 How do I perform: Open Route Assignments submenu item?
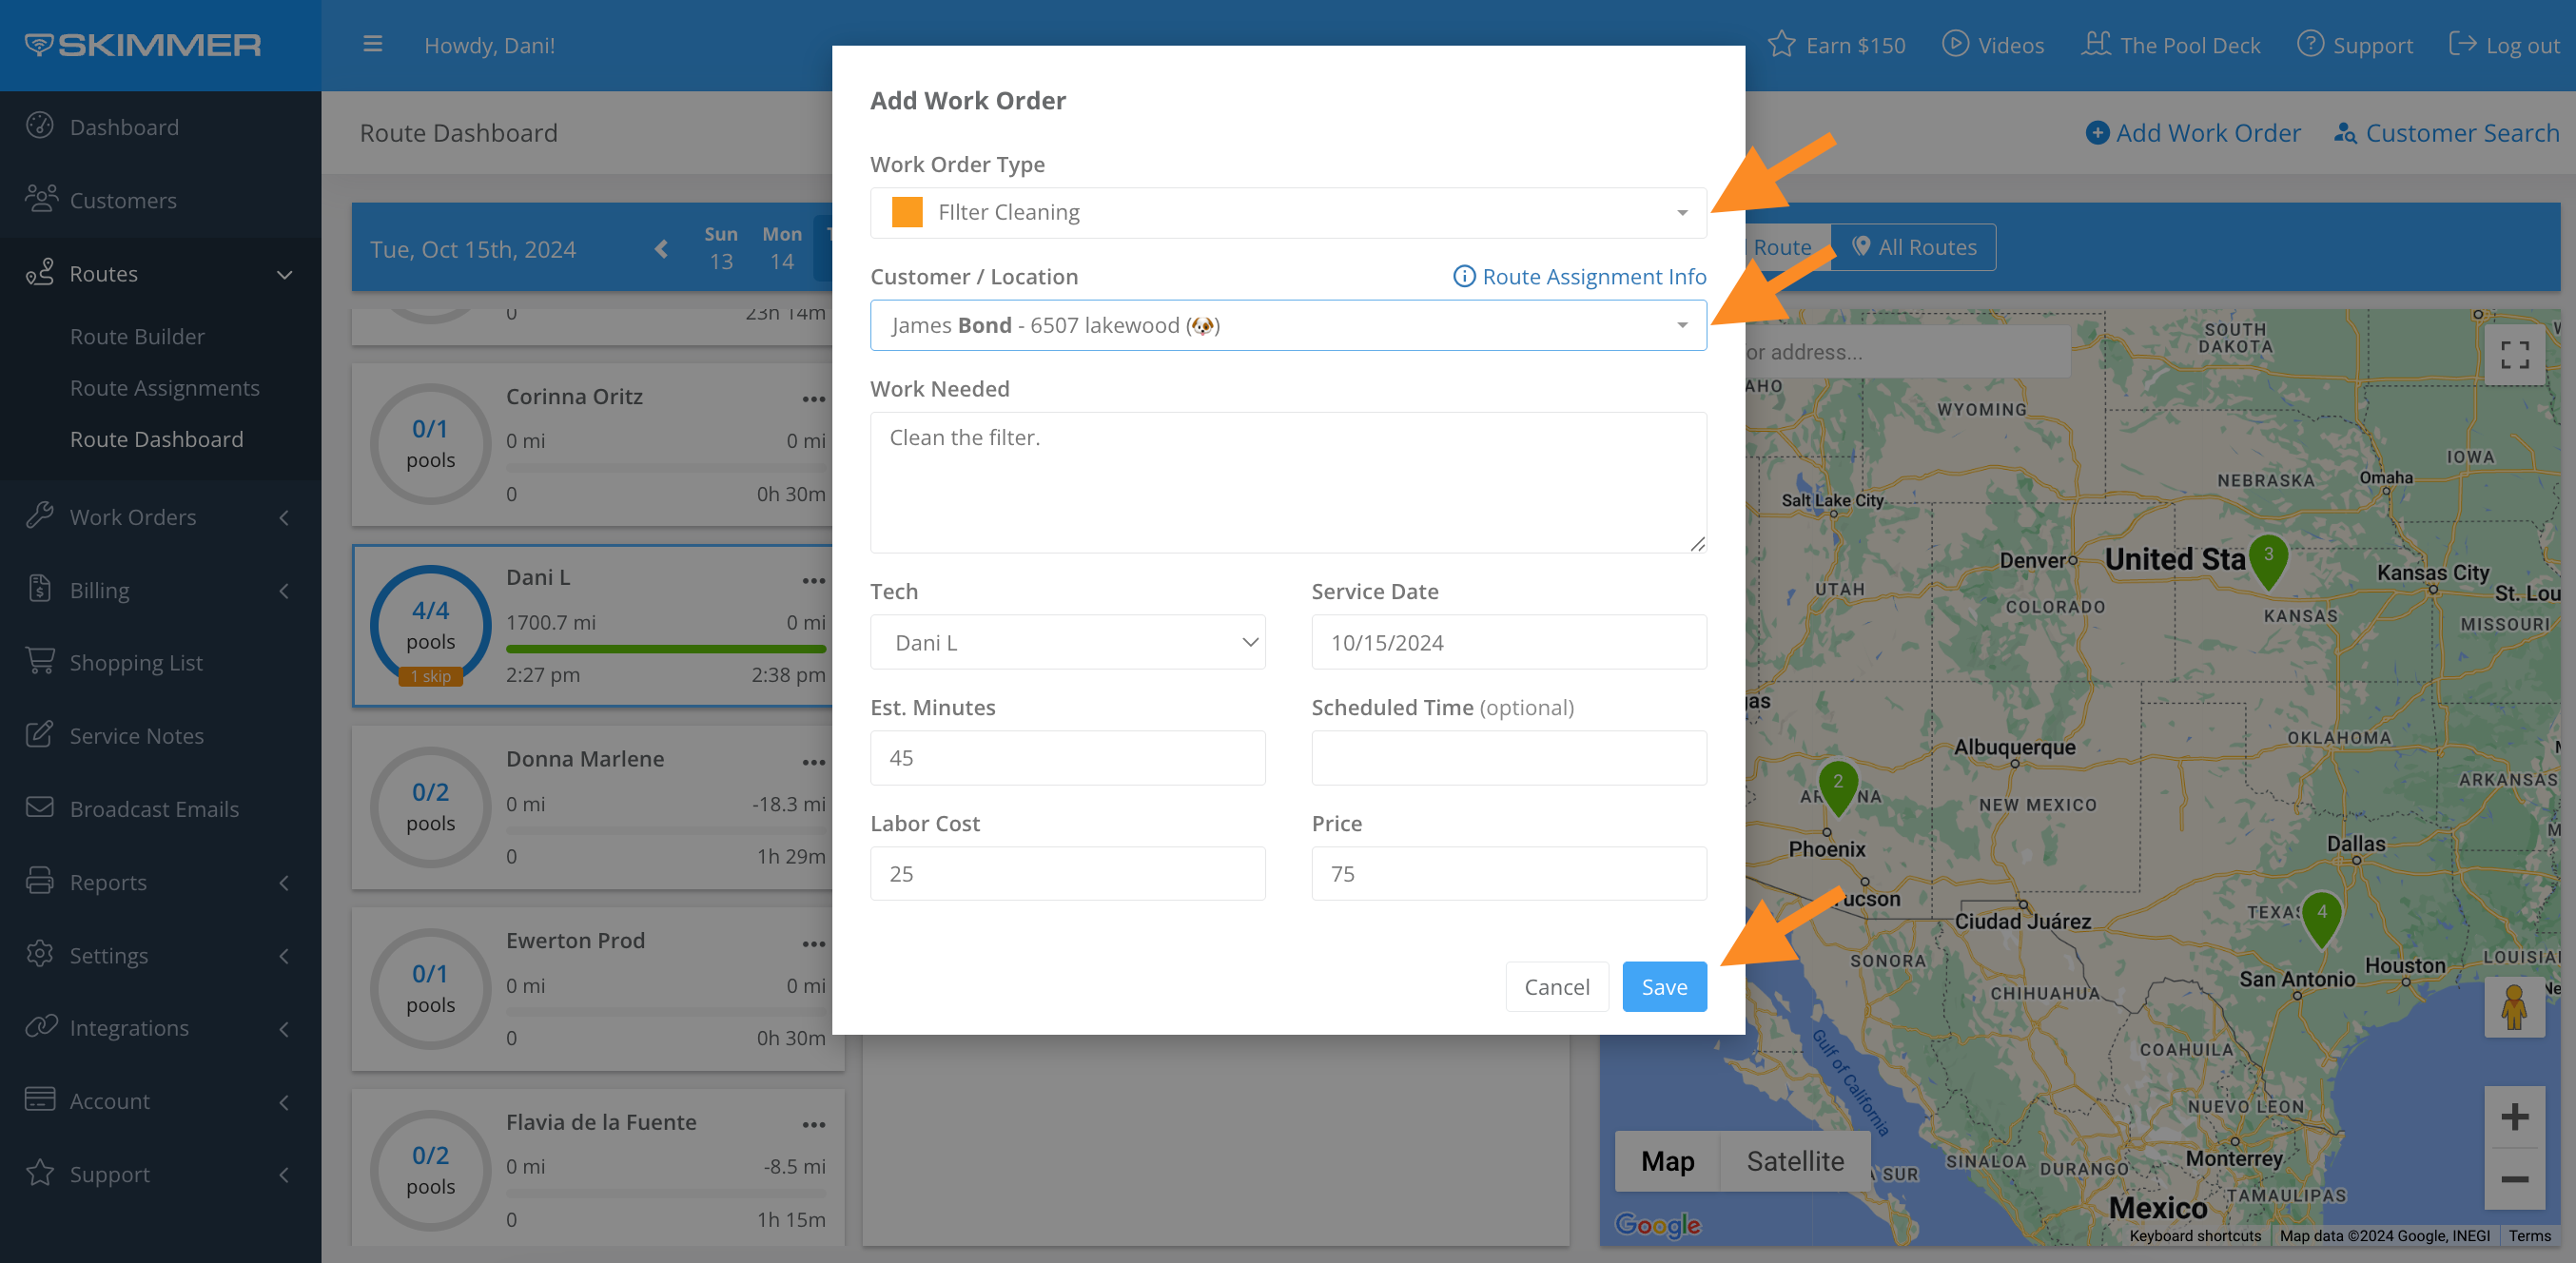click(165, 388)
